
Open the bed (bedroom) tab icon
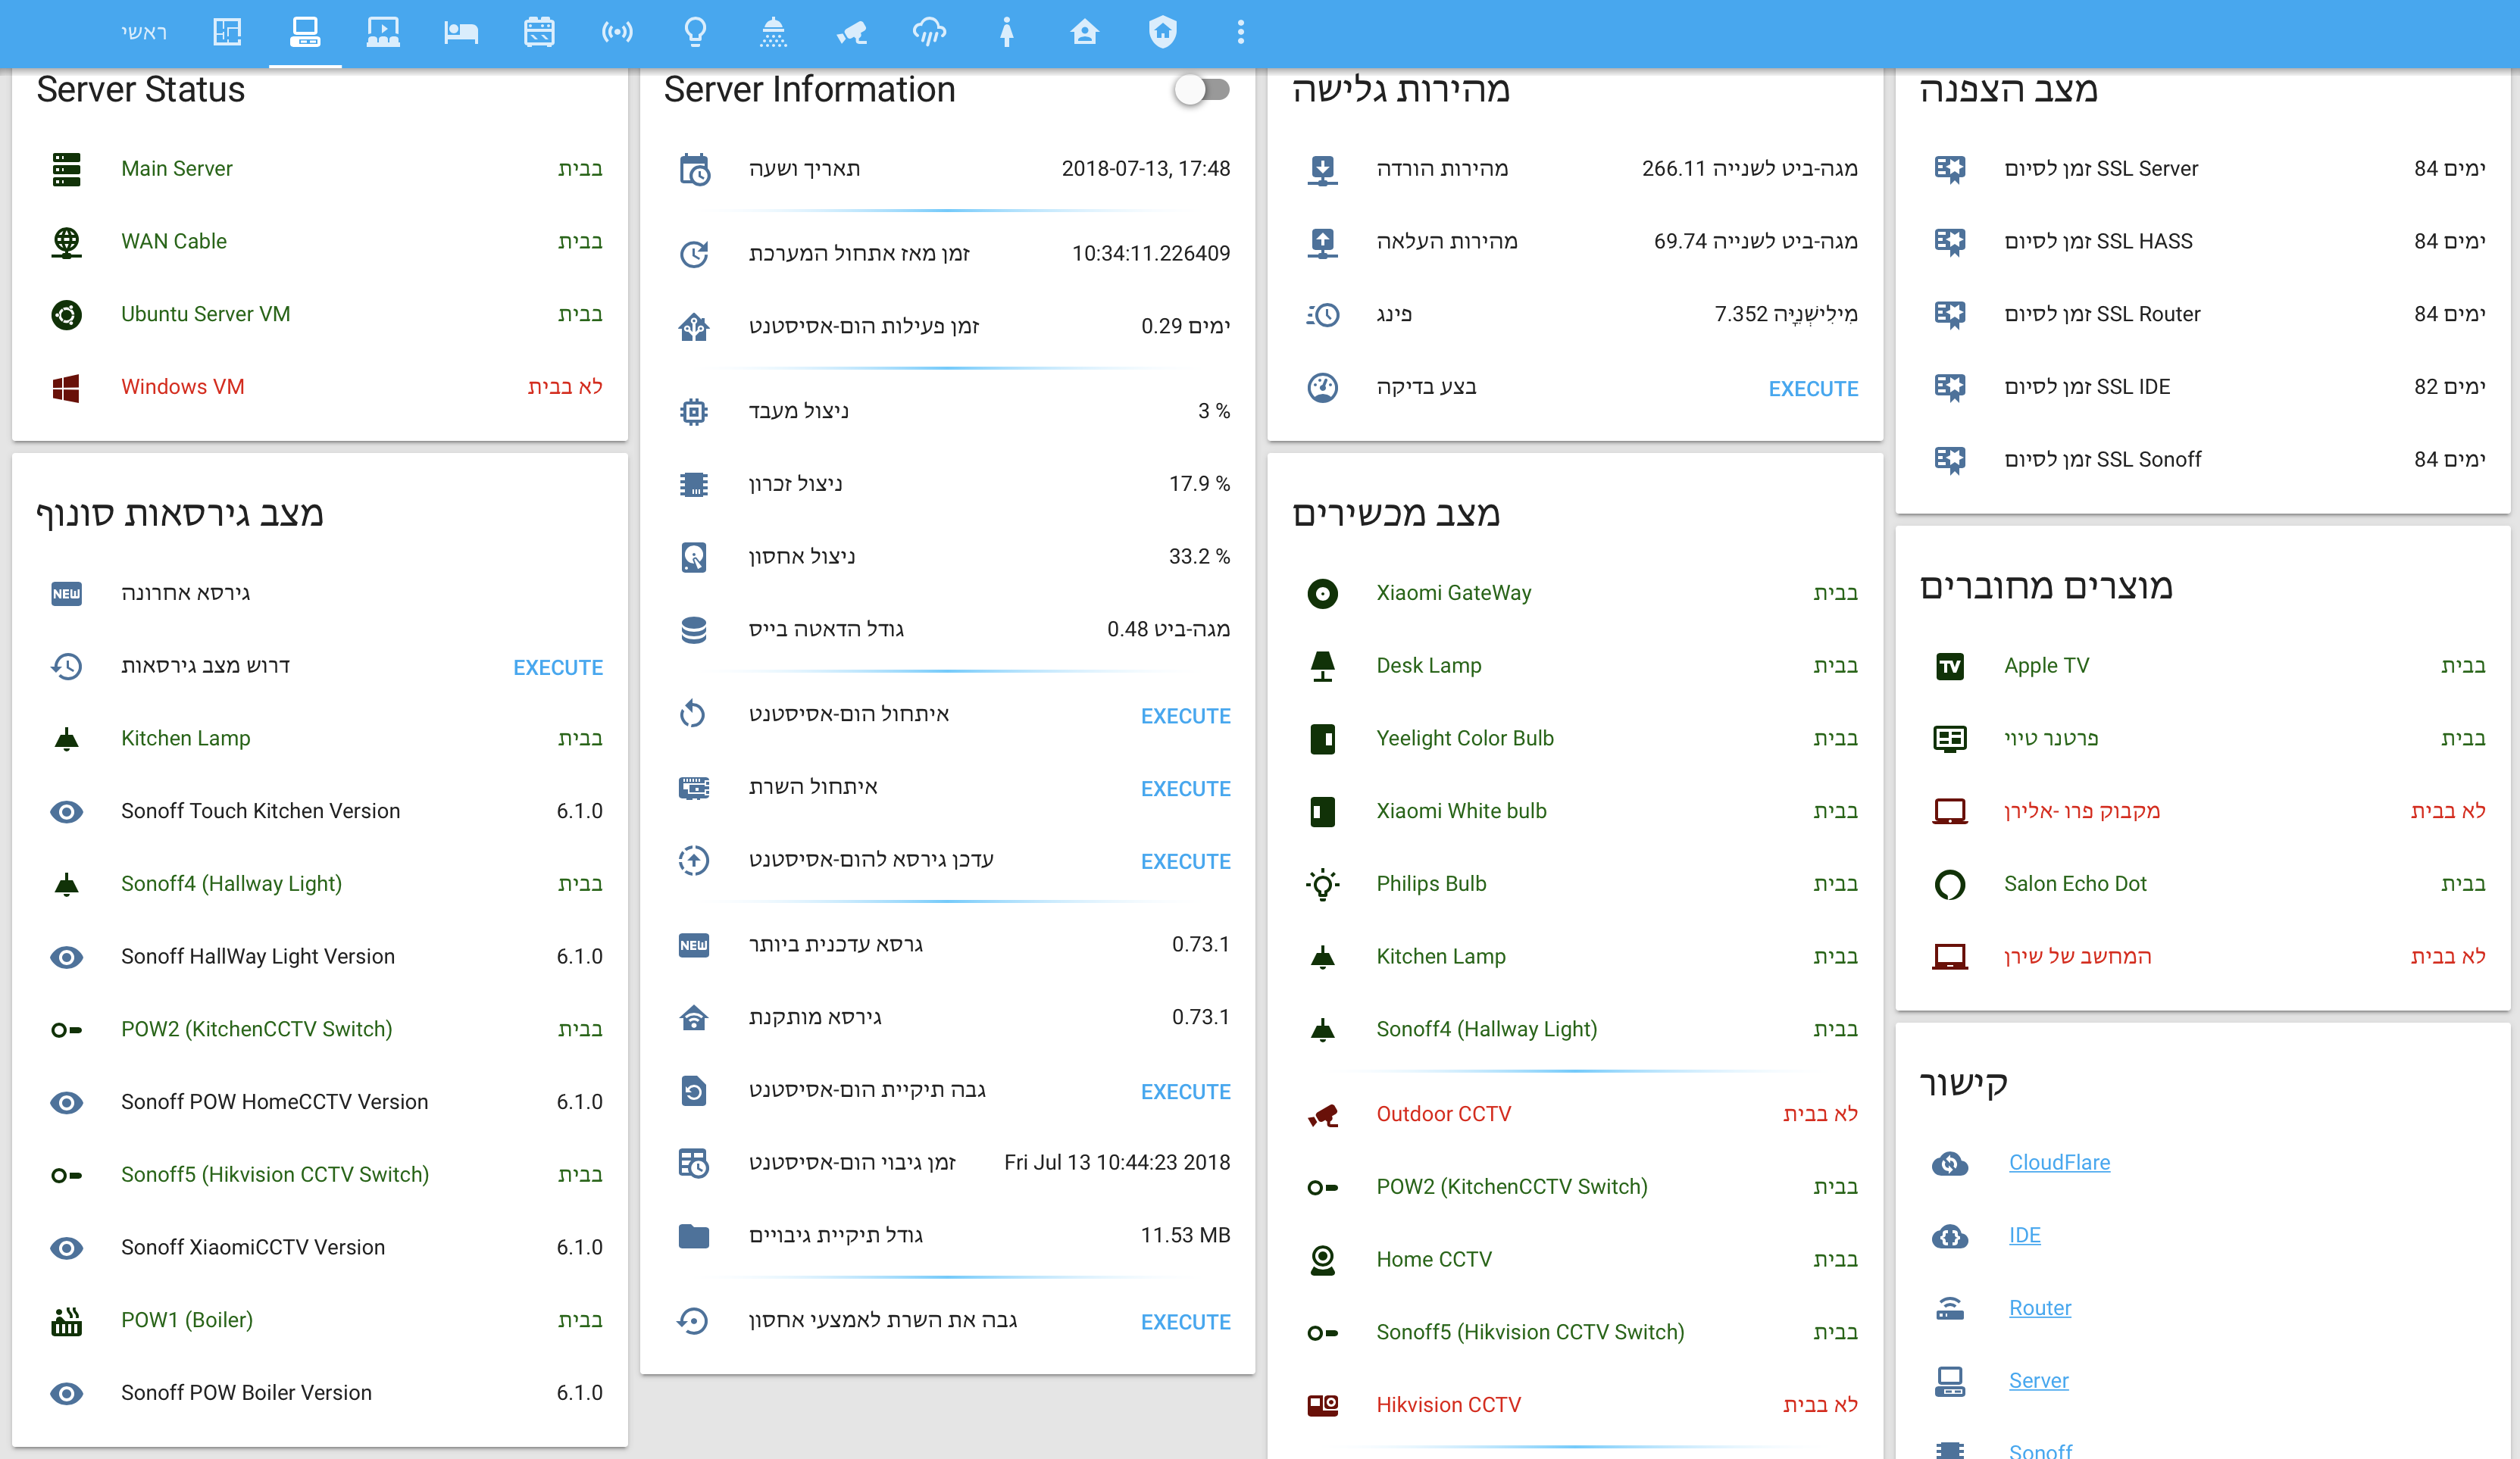click(x=460, y=32)
